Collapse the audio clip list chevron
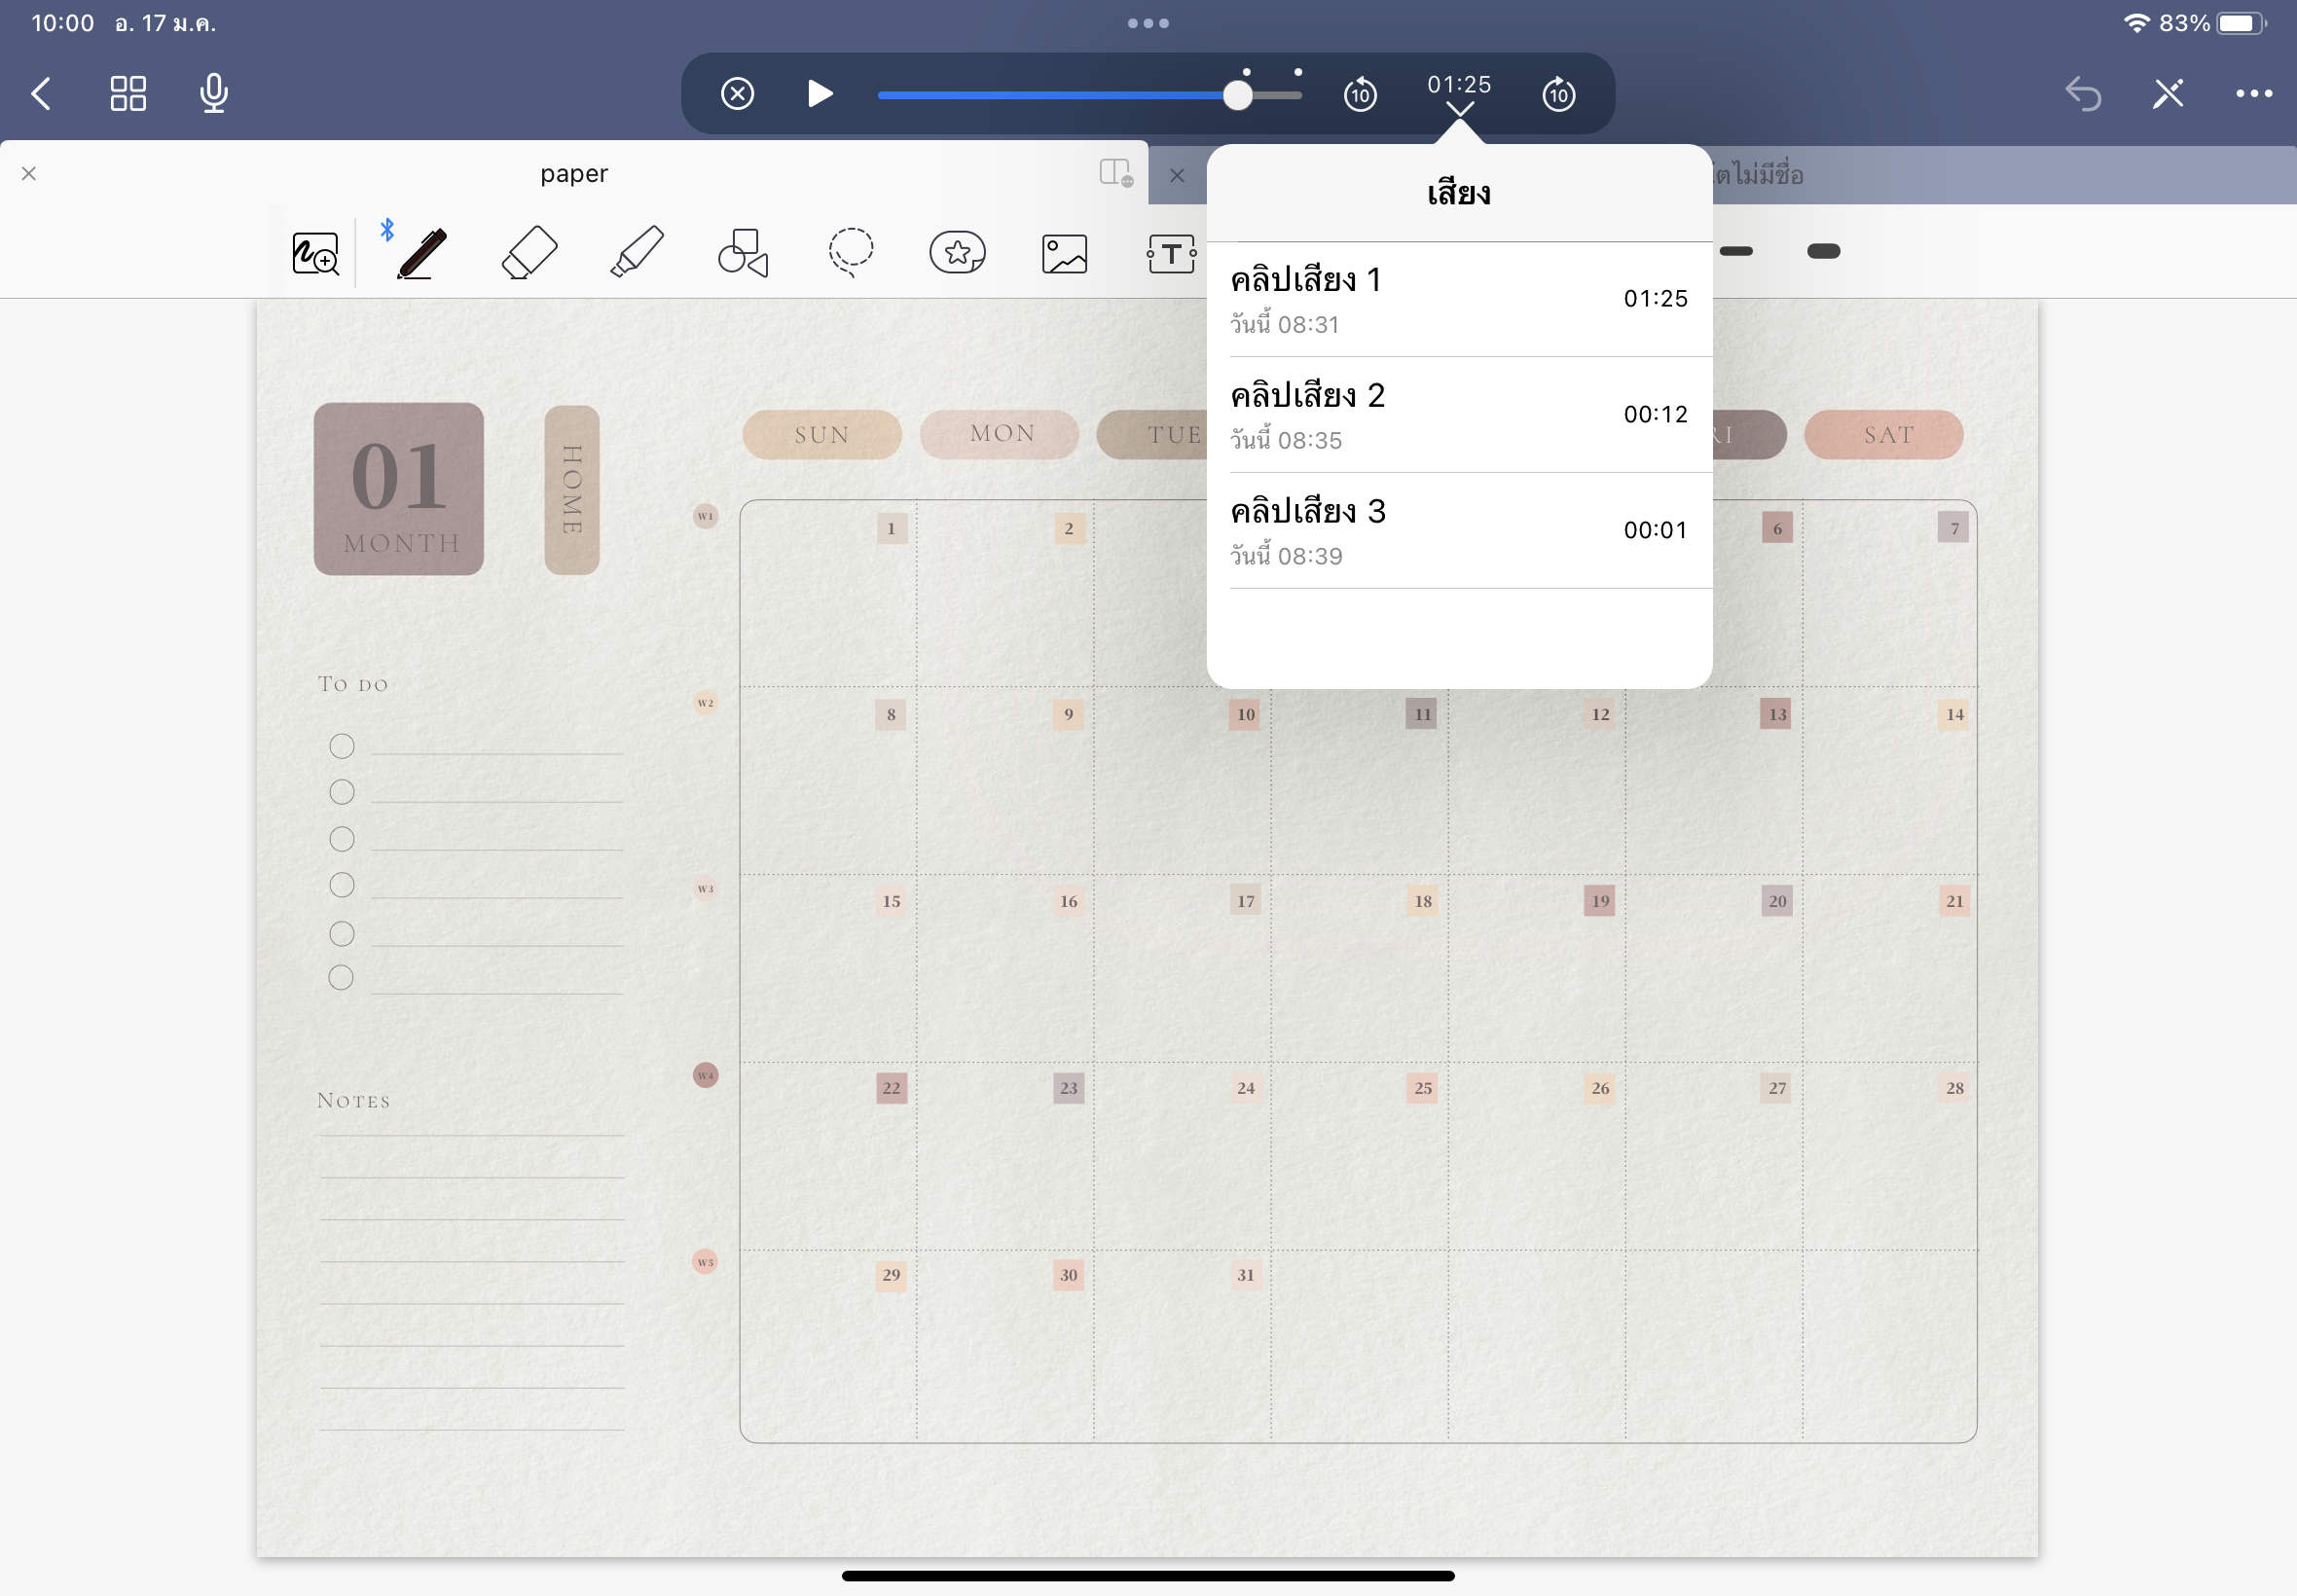The height and width of the screenshot is (1596, 2297). tap(1459, 109)
